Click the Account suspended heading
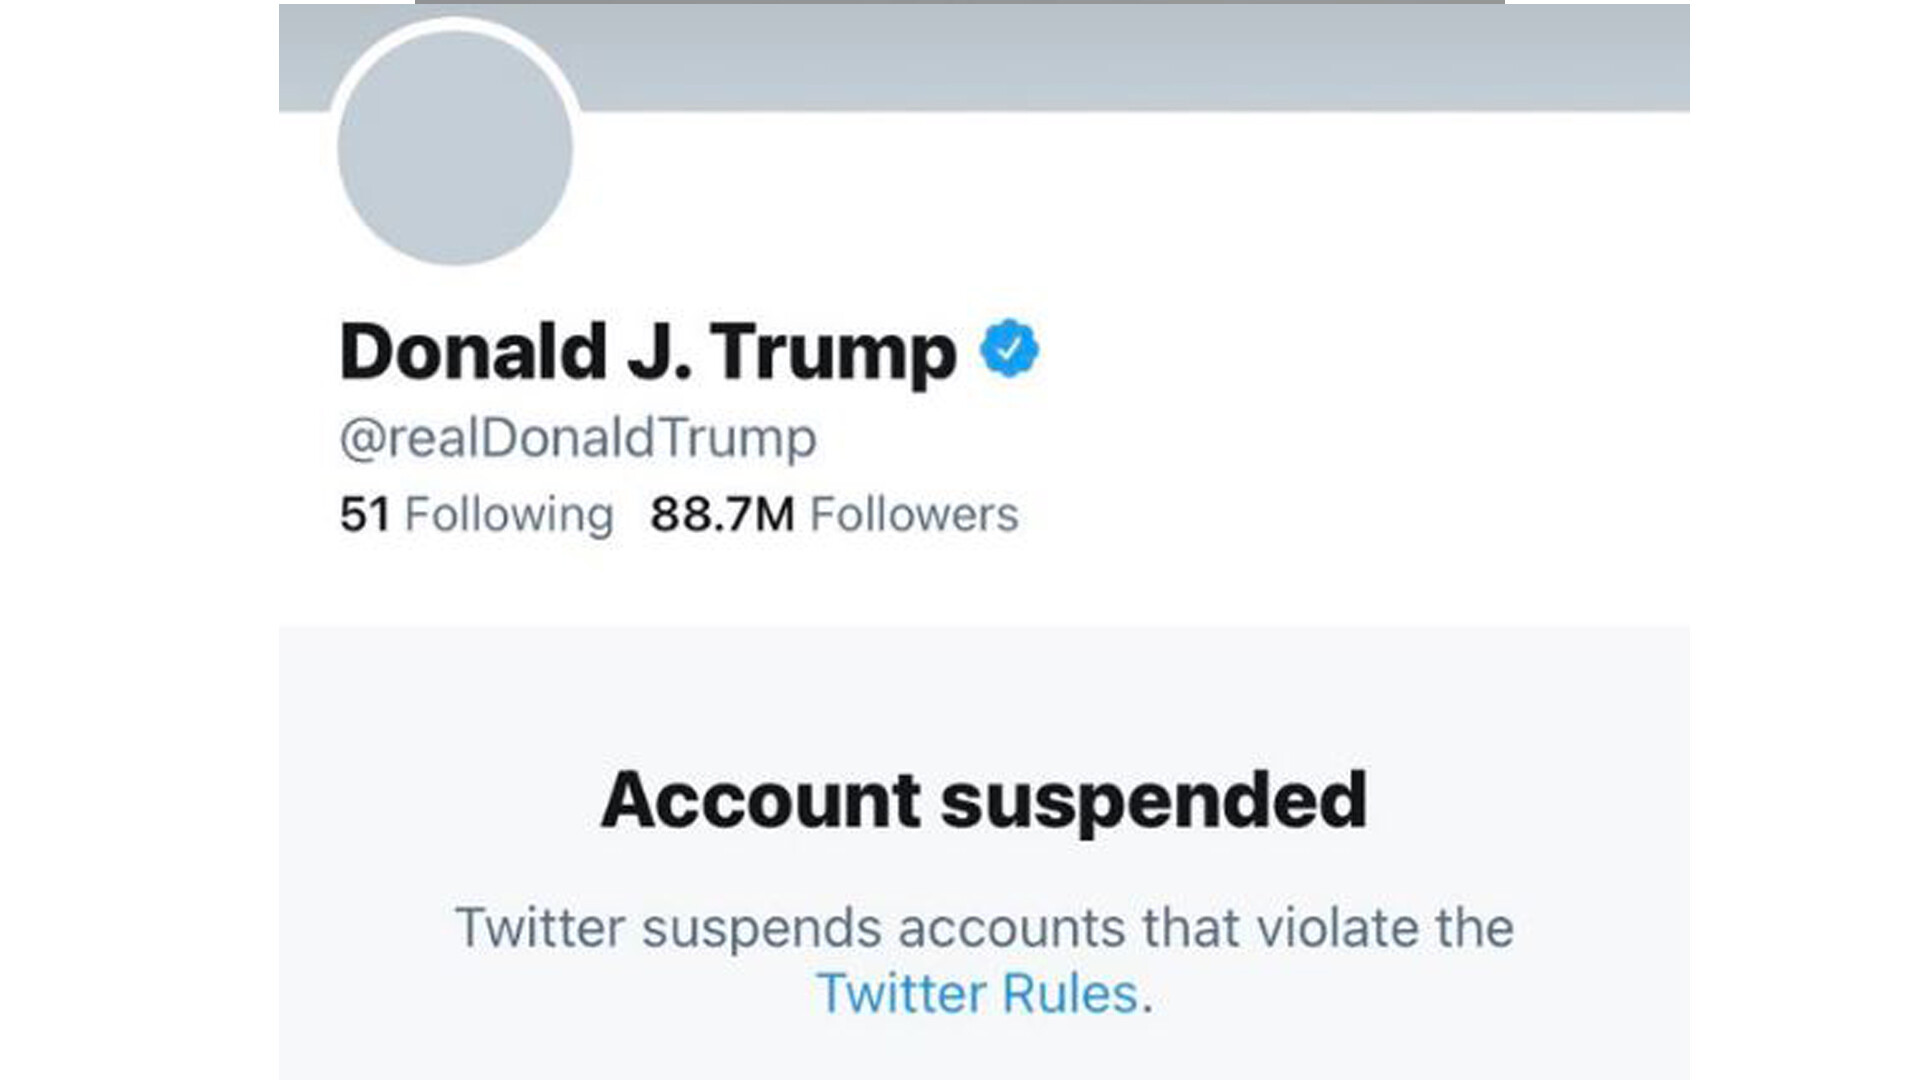The height and width of the screenshot is (1080, 1920). point(984,800)
